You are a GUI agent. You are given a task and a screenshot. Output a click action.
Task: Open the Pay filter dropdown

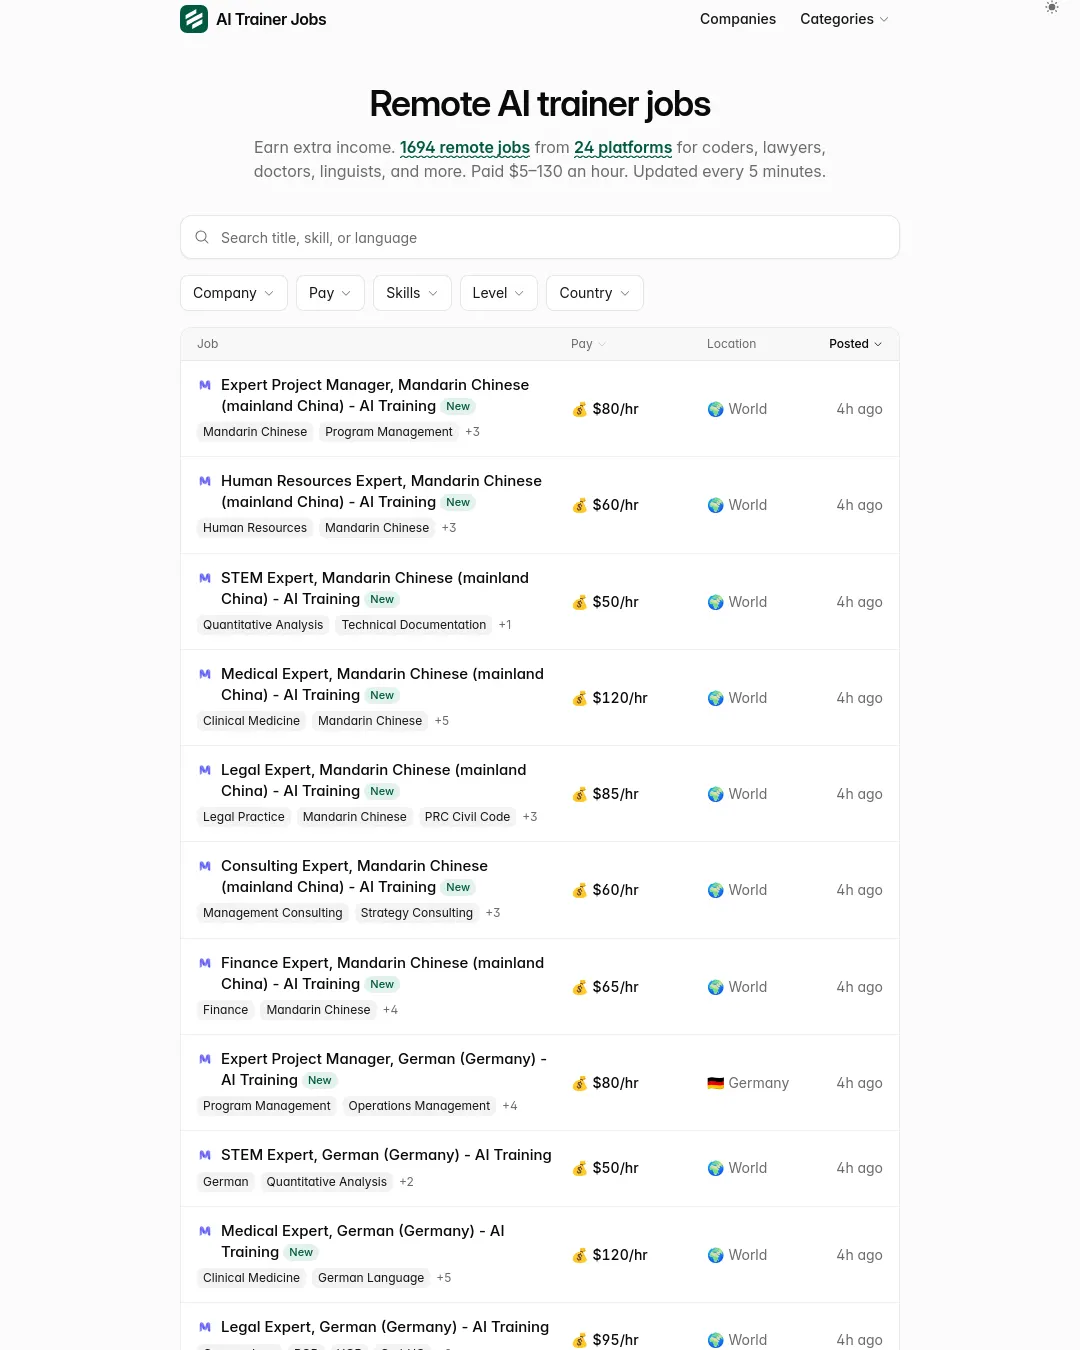coord(330,293)
